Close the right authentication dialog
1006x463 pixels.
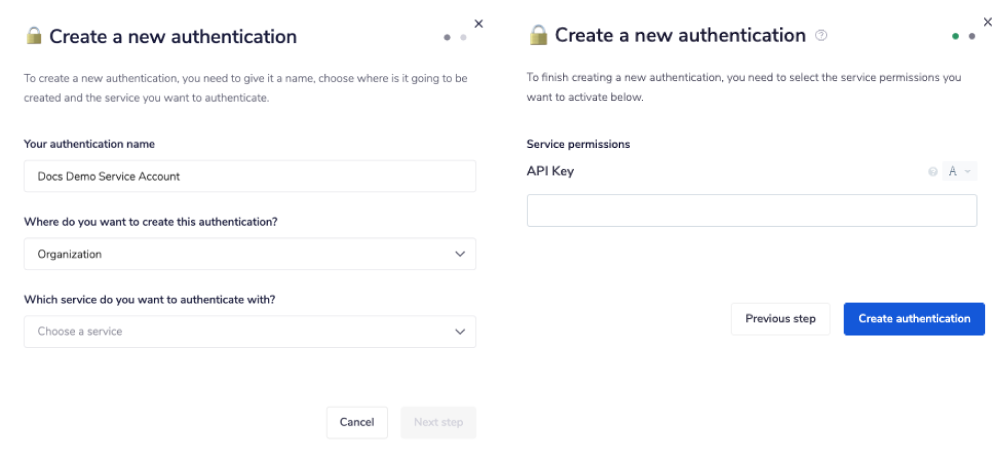(984, 21)
